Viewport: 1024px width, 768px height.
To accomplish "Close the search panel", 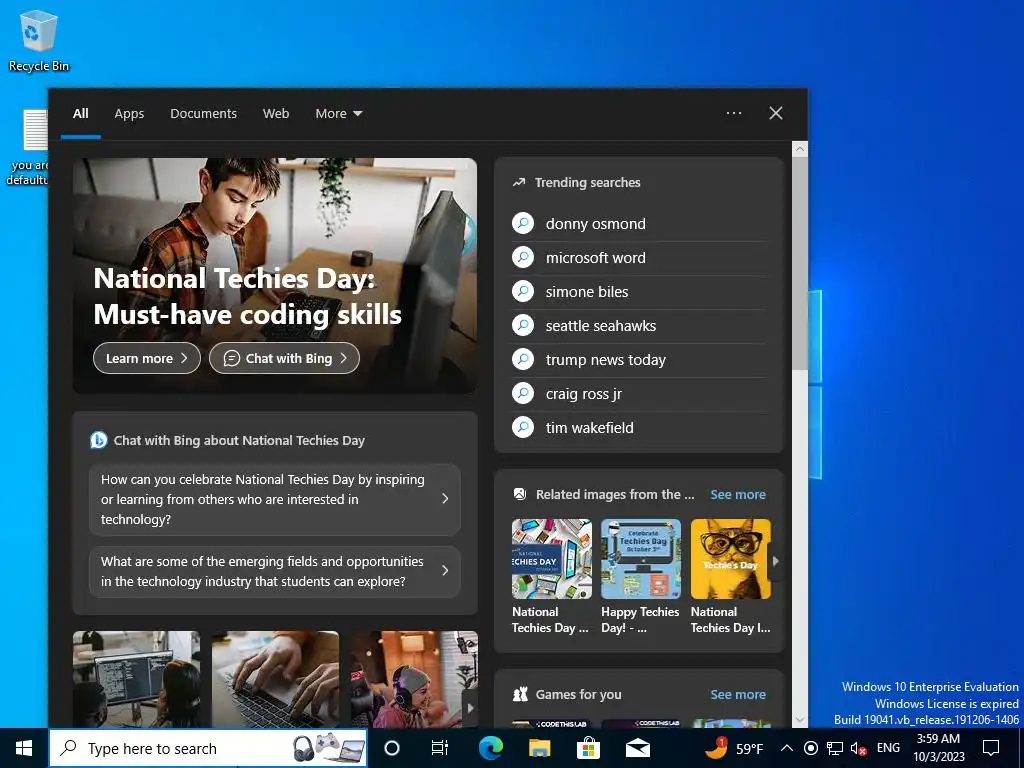I will [x=776, y=113].
